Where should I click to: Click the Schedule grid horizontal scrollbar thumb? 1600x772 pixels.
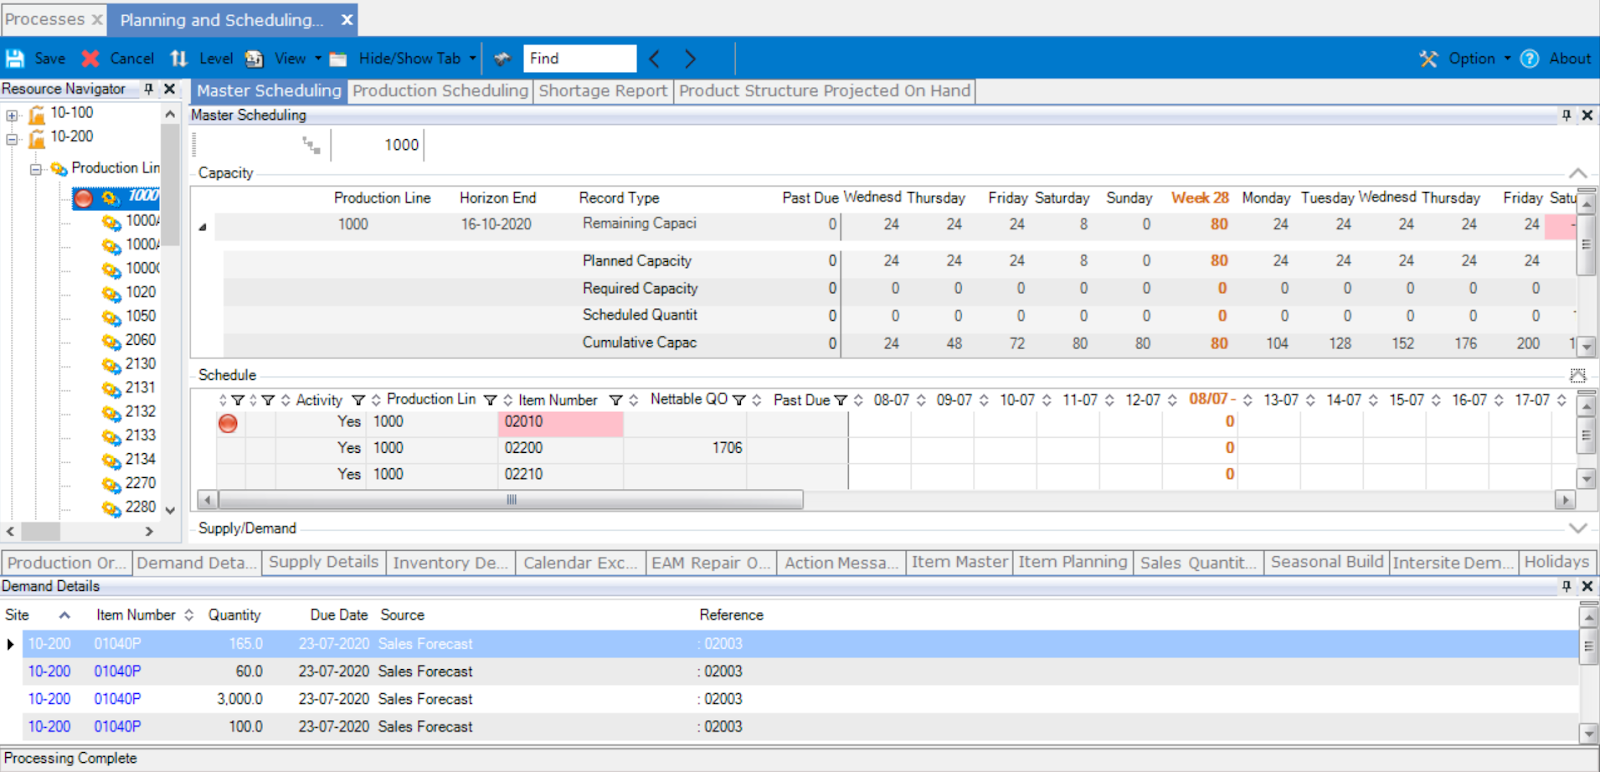(x=511, y=499)
